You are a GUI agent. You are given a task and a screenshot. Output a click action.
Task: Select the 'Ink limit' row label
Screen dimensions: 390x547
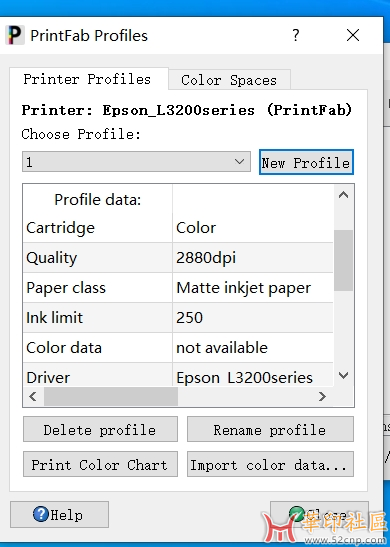pyautogui.click(x=98, y=318)
